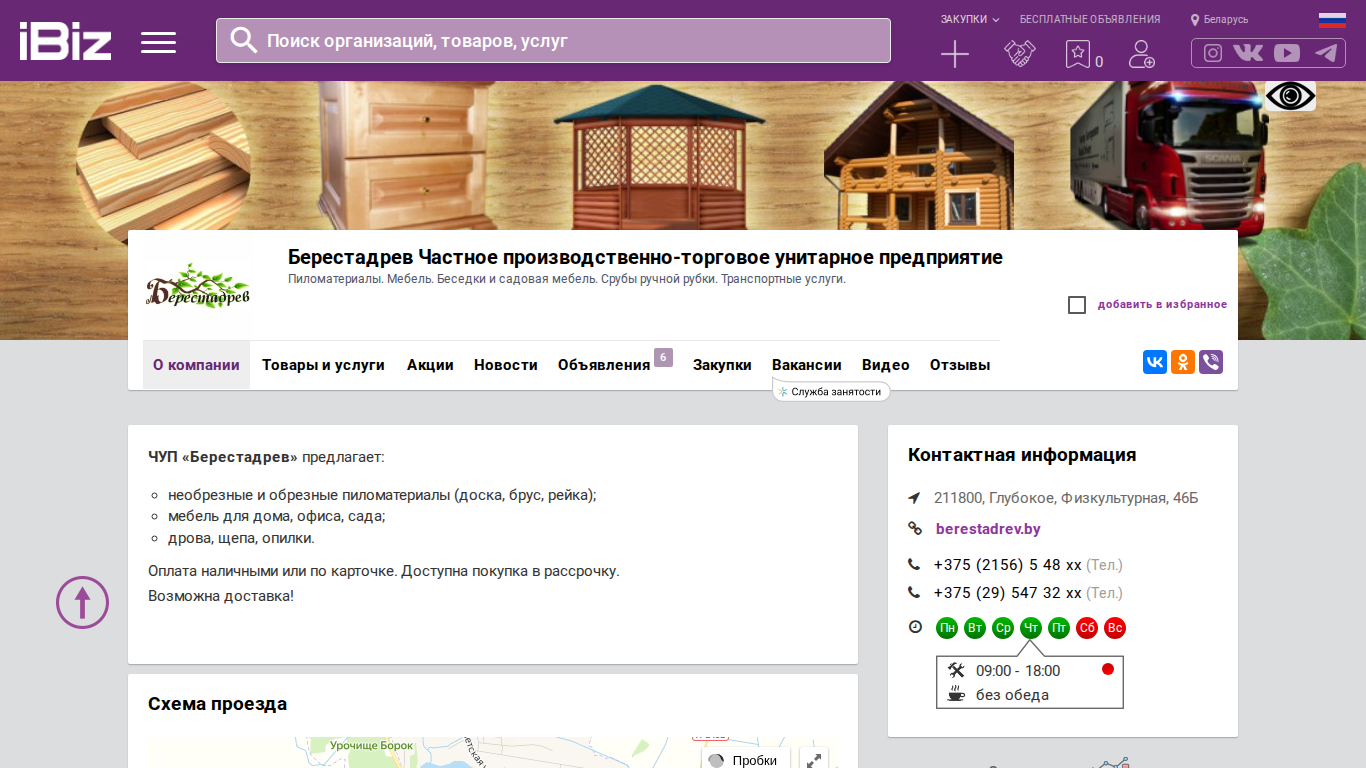Select the Ср weekday circle
This screenshot has height=768, width=1366.
[1003, 628]
